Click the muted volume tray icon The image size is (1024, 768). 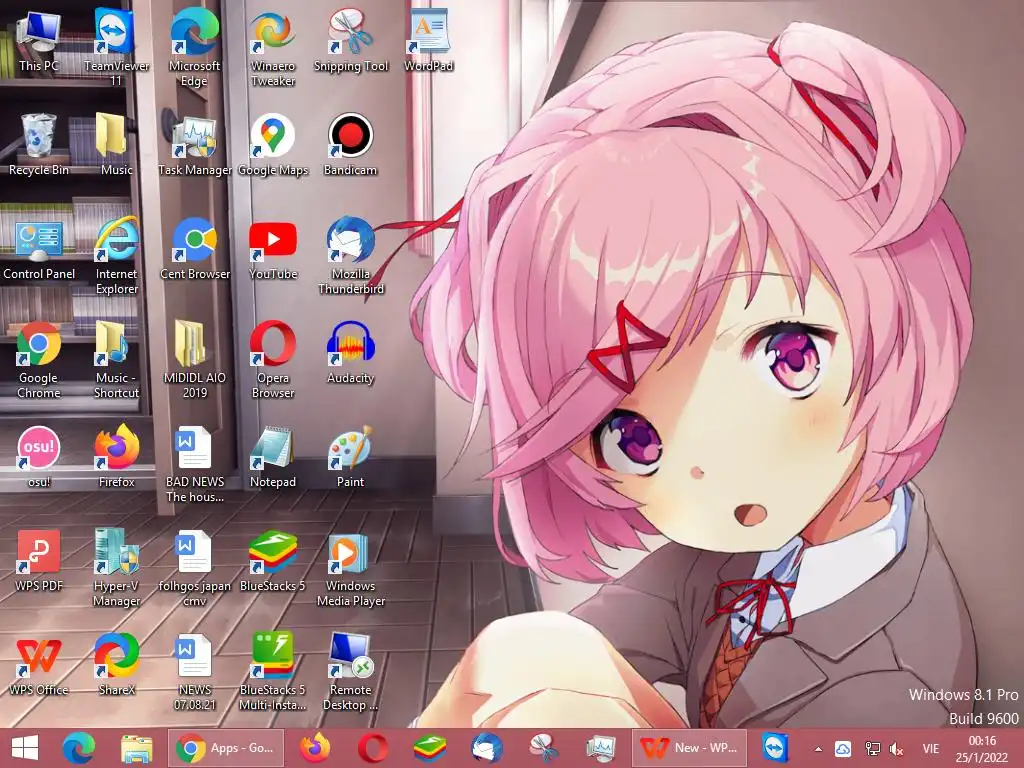pyautogui.click(x=897, y=748)
